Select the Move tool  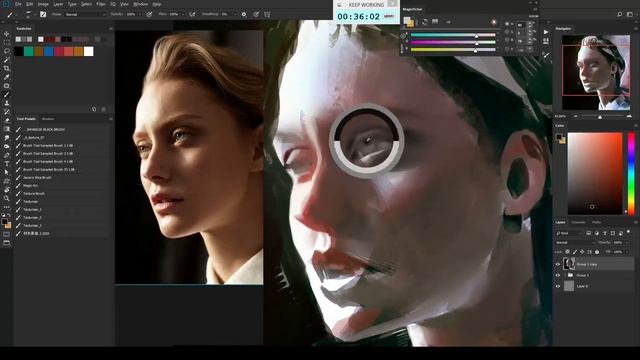(x=7, y=34)
